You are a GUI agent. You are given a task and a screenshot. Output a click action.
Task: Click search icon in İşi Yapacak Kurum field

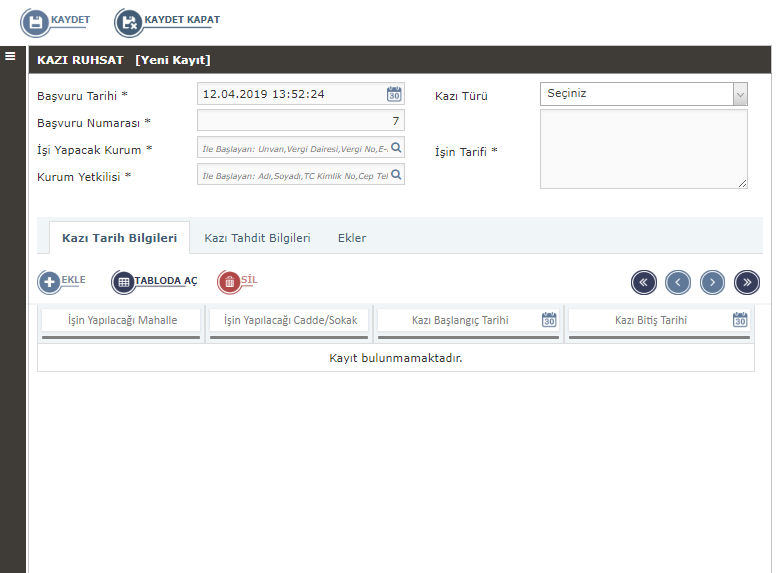(x=396, y=148)
